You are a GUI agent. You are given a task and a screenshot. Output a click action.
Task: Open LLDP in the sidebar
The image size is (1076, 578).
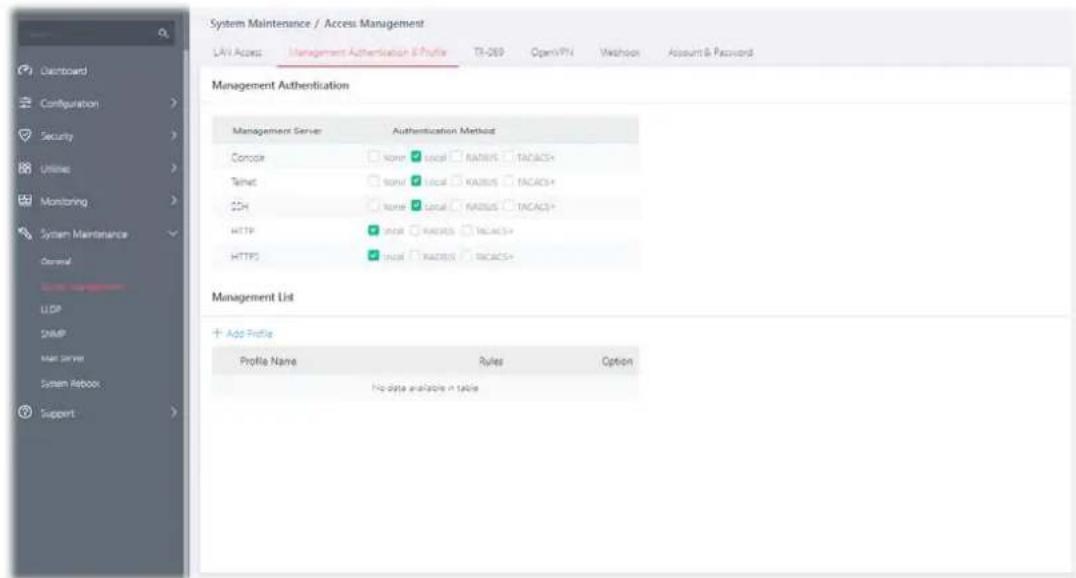coord(51,310)
